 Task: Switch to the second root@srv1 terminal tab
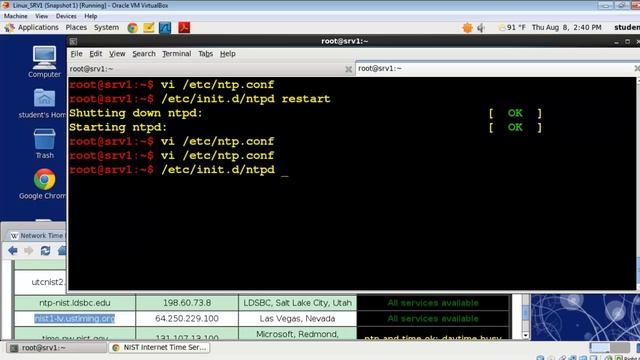coord(497,69)
